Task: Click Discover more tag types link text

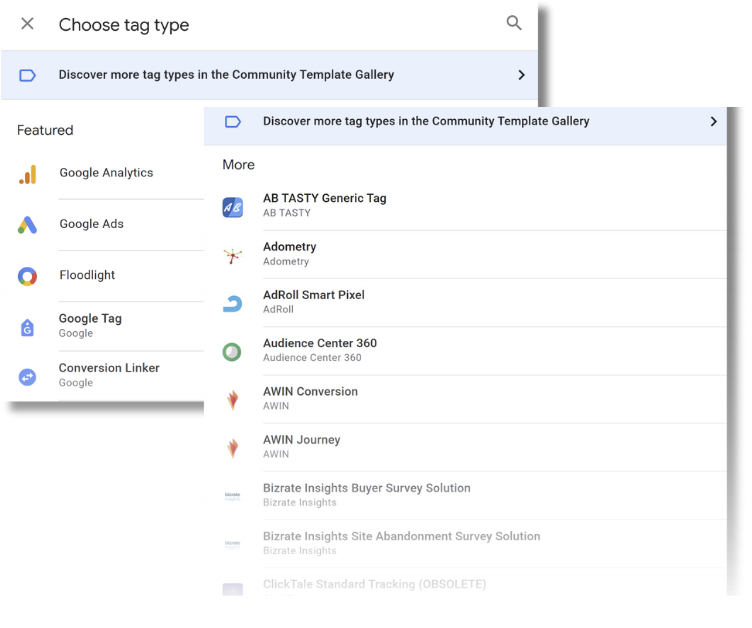Action: [x=226, y=75]
